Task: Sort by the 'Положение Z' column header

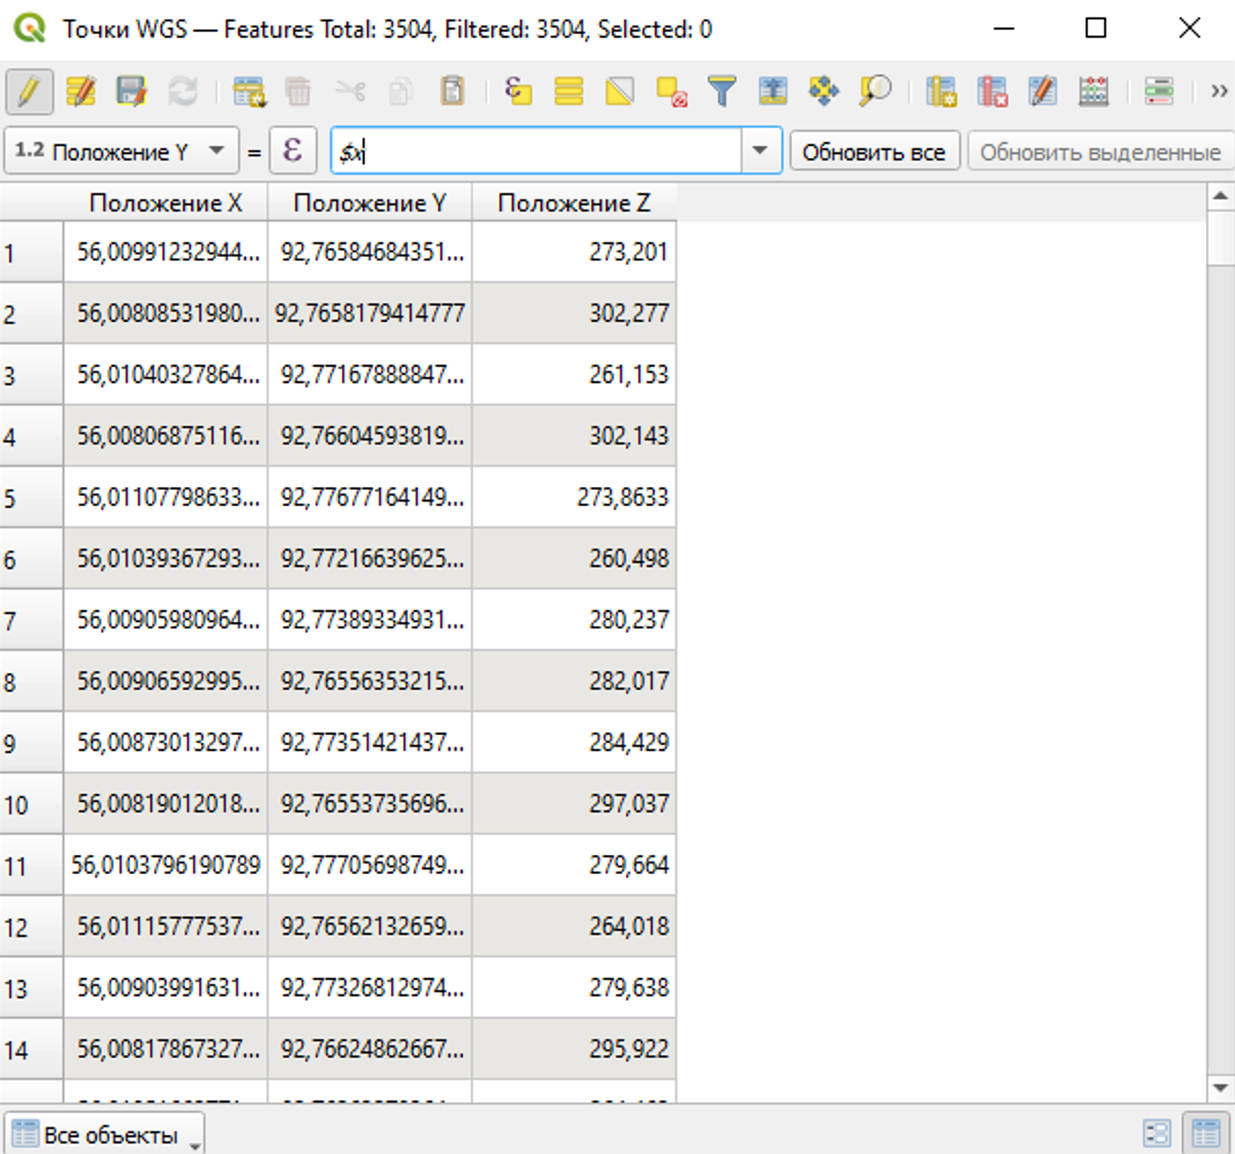Action: [x=573, y=203]
